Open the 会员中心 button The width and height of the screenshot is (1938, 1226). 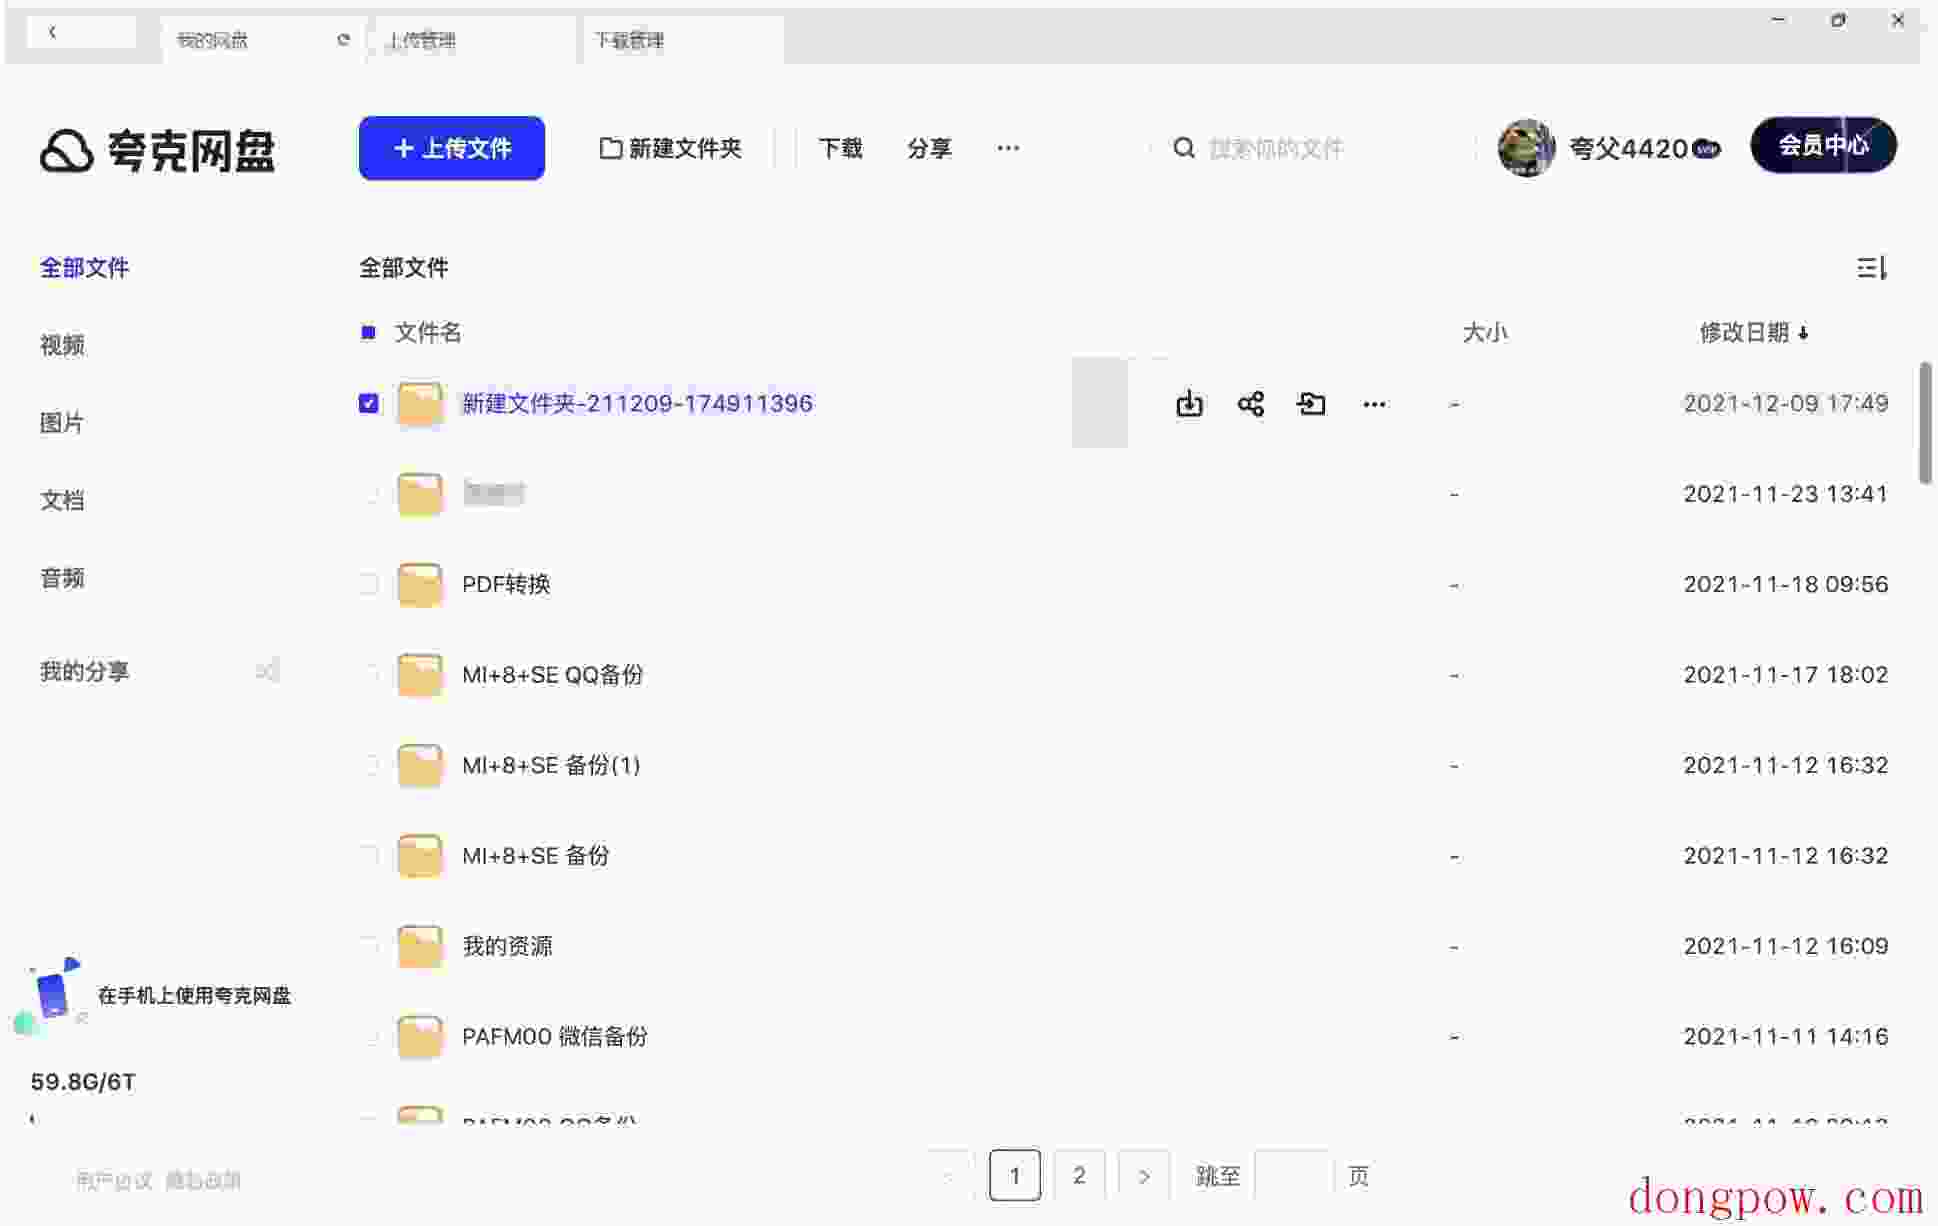tap(1823, 145)
